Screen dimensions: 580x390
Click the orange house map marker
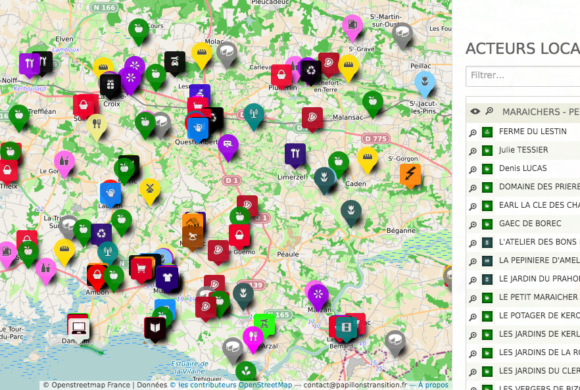tap(193, 222)
